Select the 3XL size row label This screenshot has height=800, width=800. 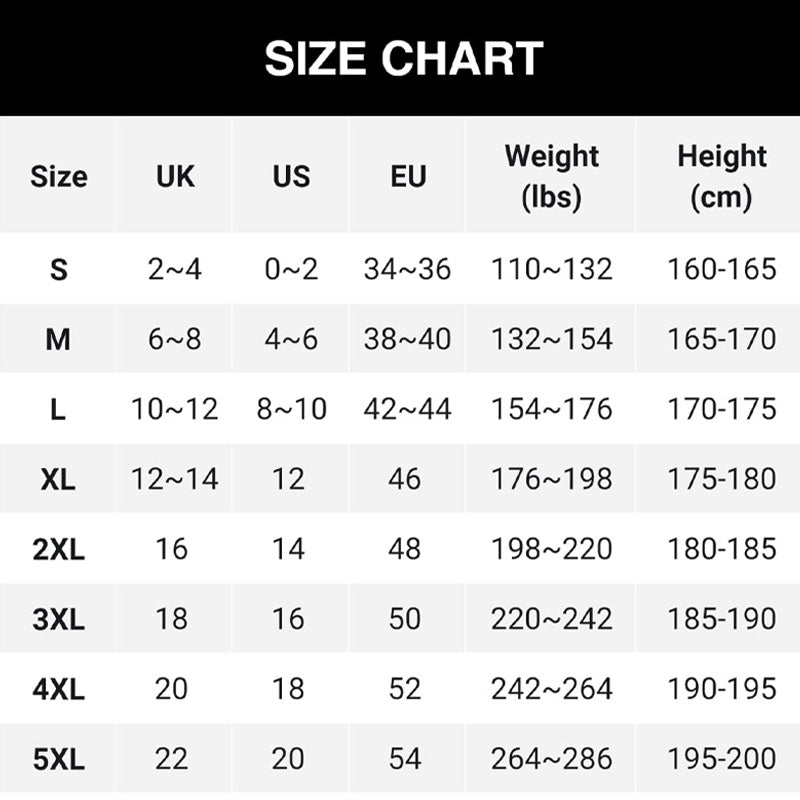point(58,619)
